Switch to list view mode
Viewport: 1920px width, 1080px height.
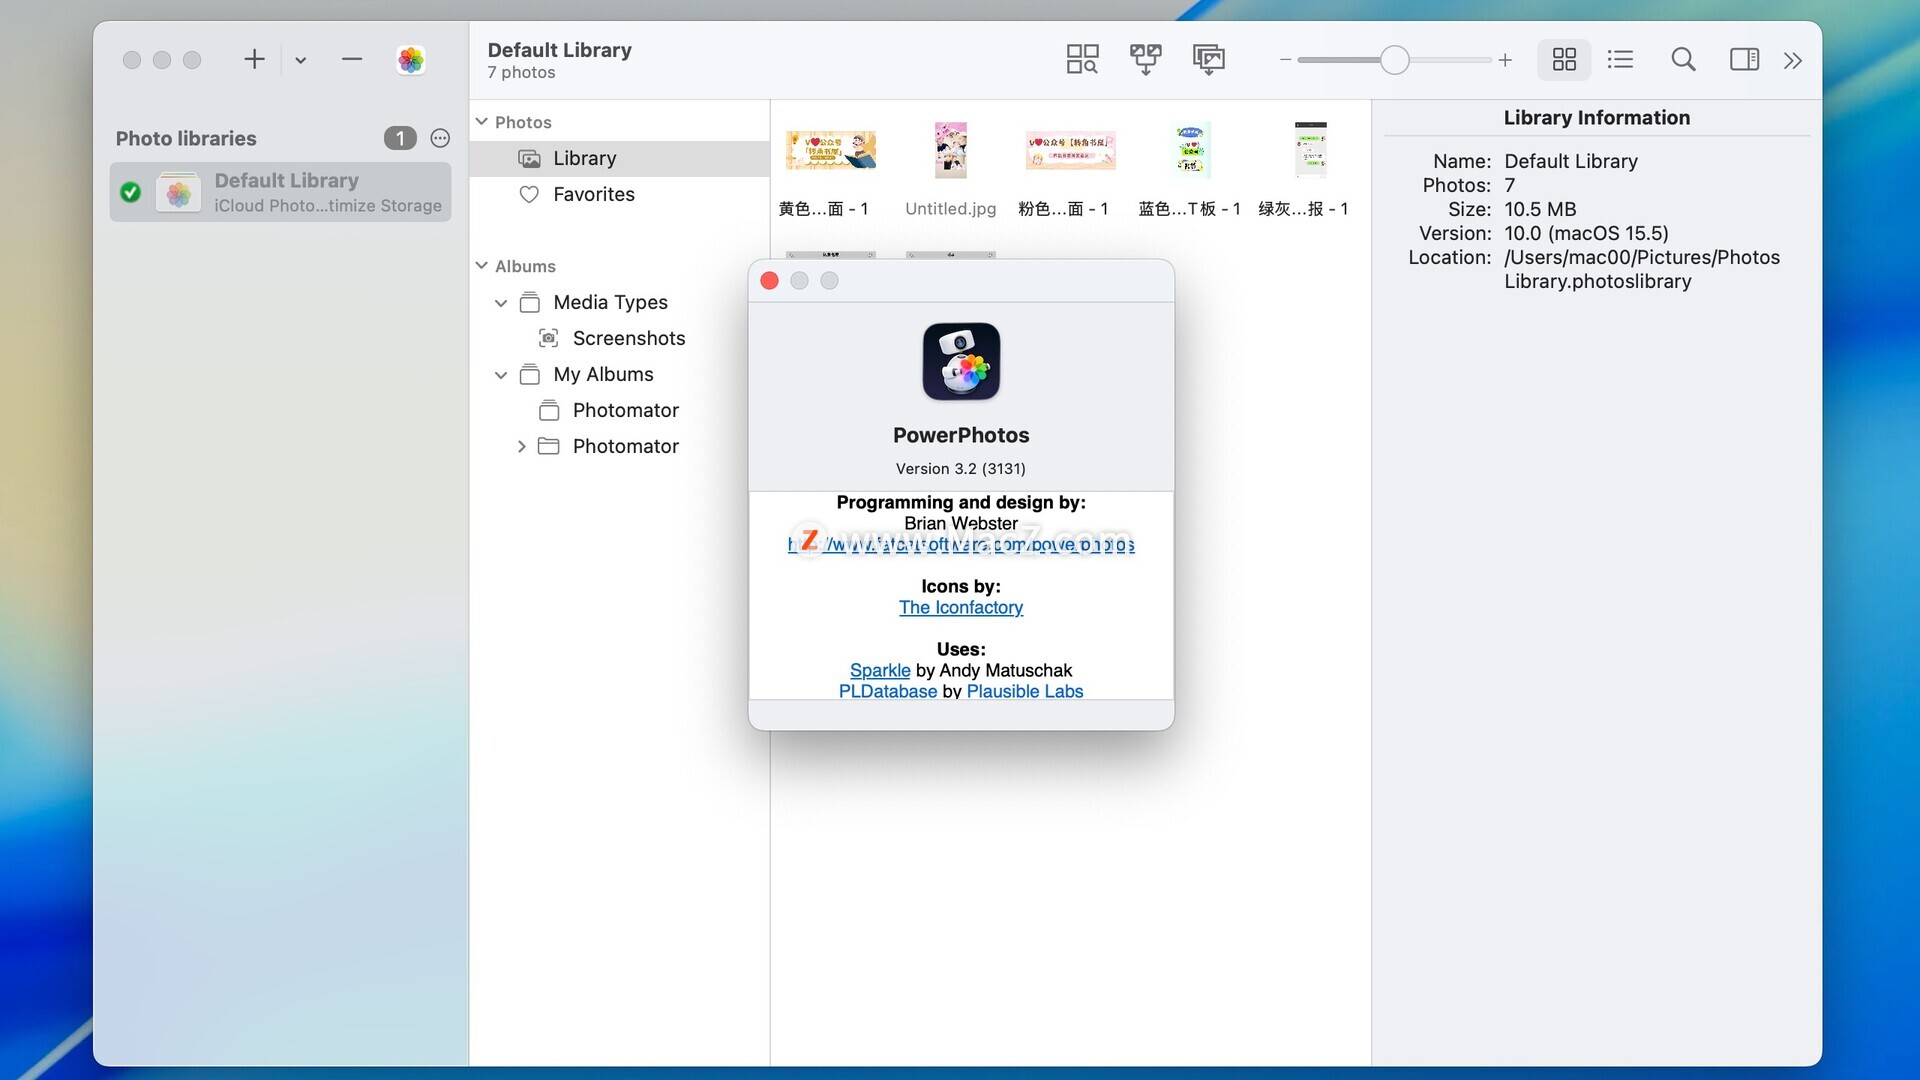point(1620,60)
